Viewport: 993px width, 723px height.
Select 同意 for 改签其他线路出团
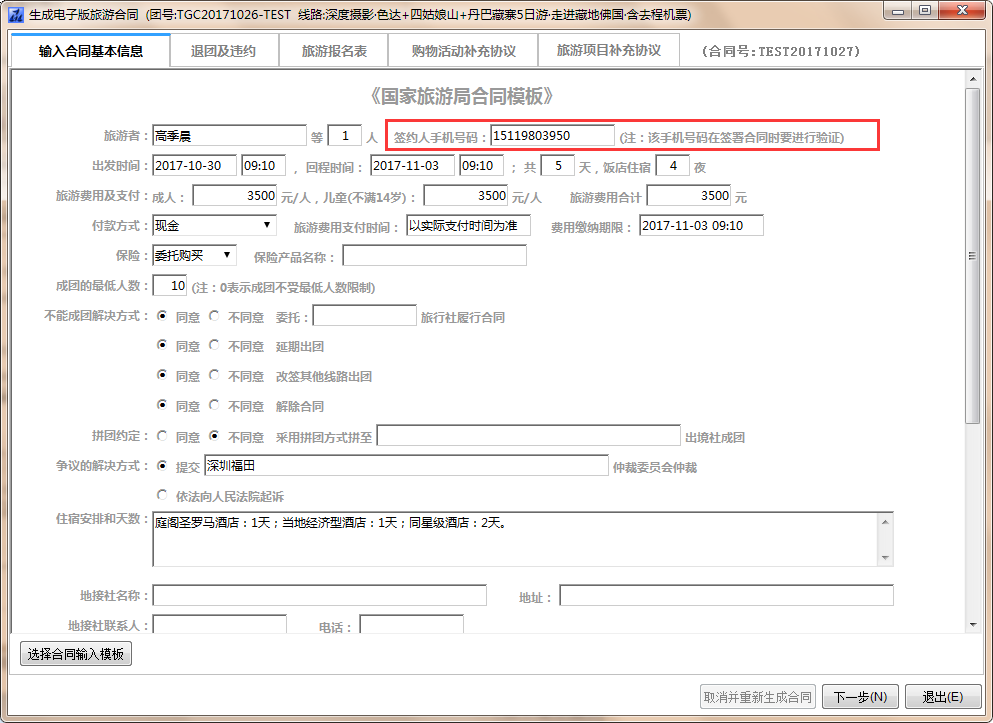pyautogui.click(x=163, y=375)
